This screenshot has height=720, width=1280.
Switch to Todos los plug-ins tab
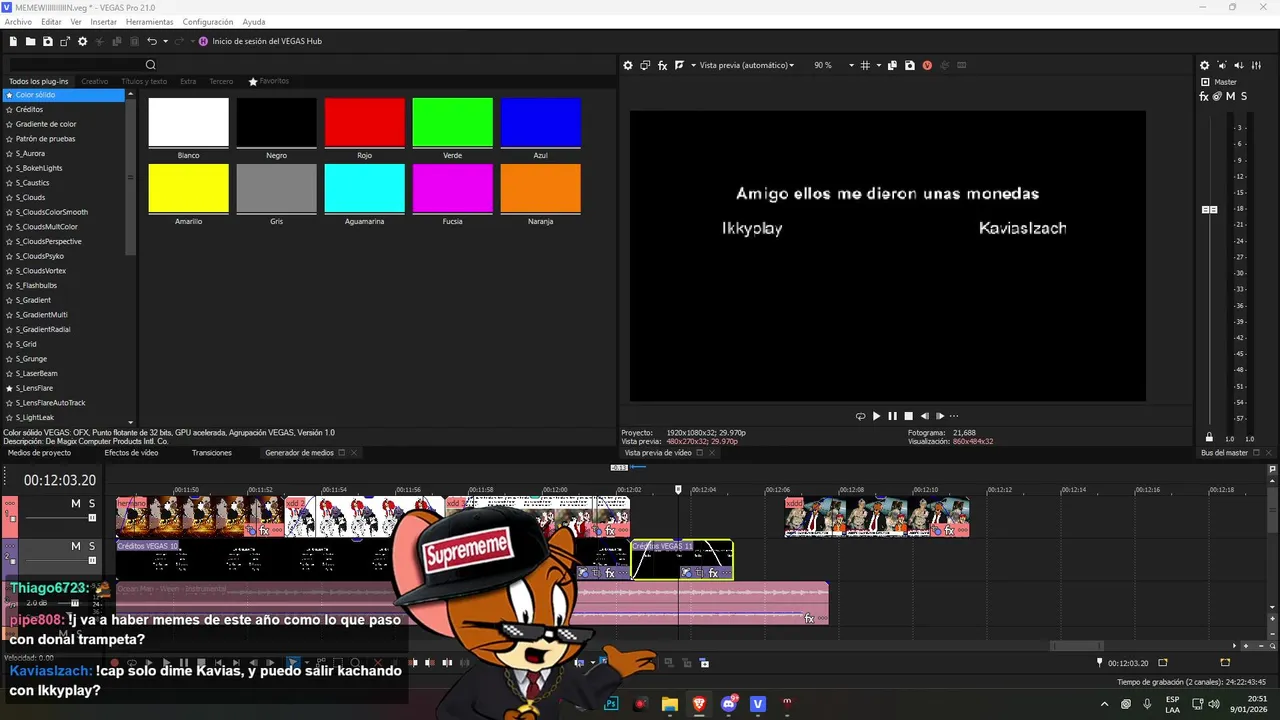39,81
